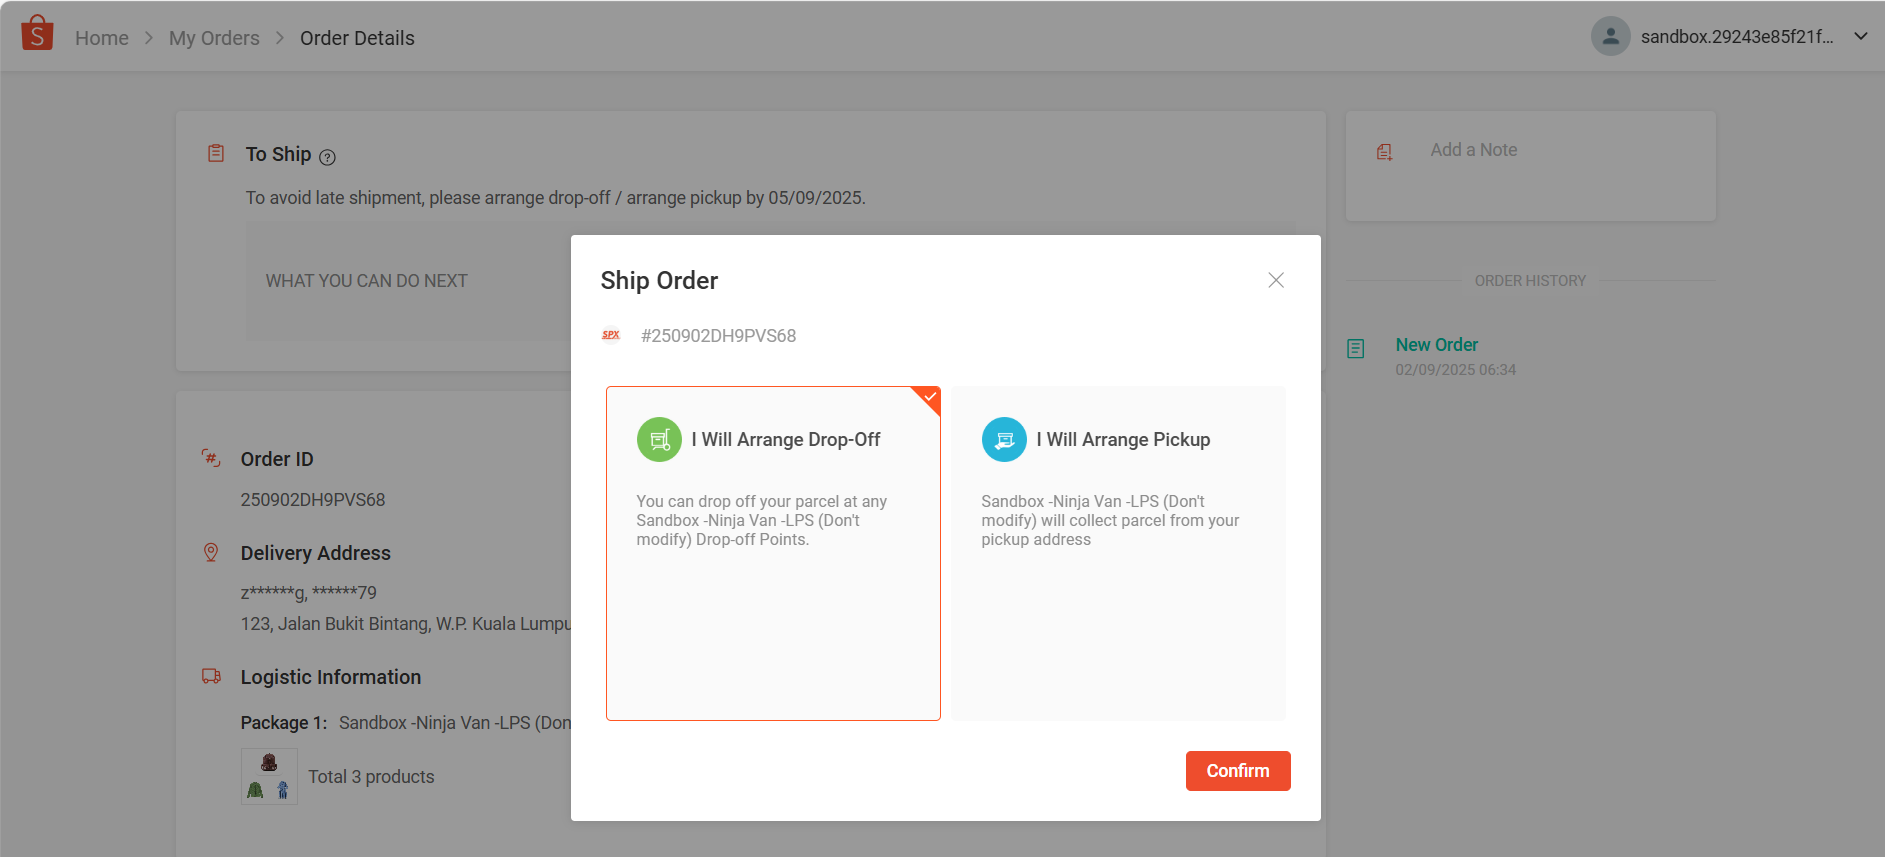Click the pickup address description text
Viewport: 1885px width, 857px height.
[1110, 520]
